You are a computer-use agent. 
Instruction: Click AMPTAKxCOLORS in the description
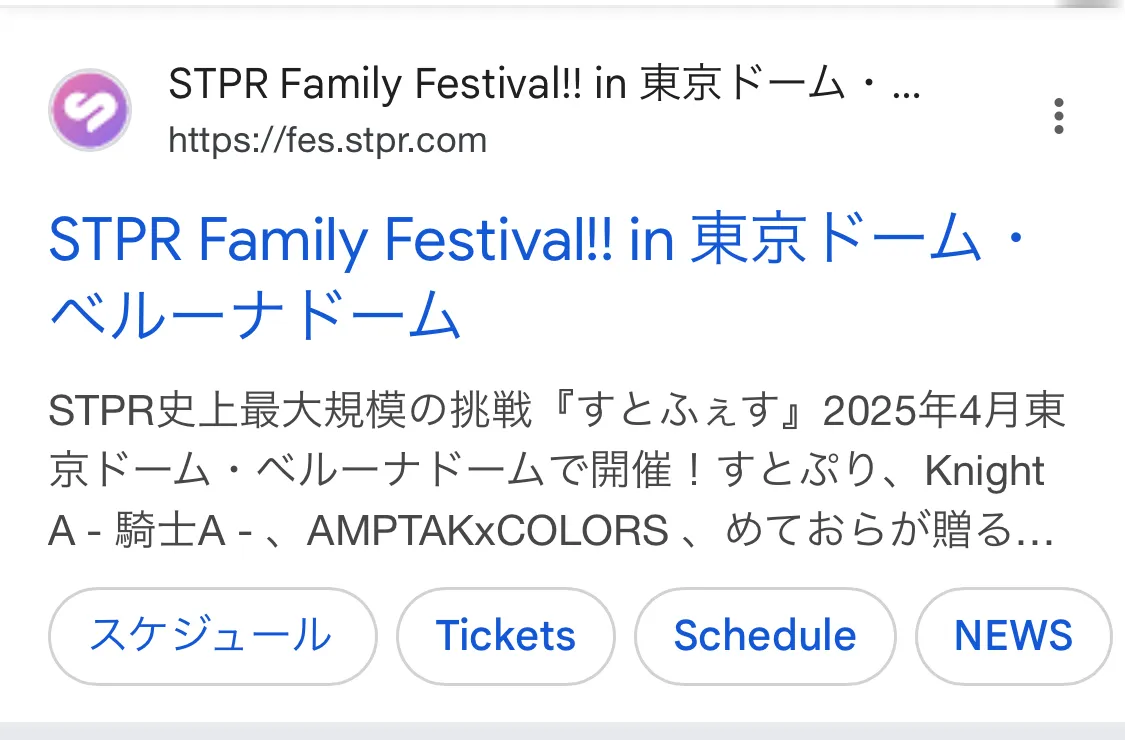point(487,531)
